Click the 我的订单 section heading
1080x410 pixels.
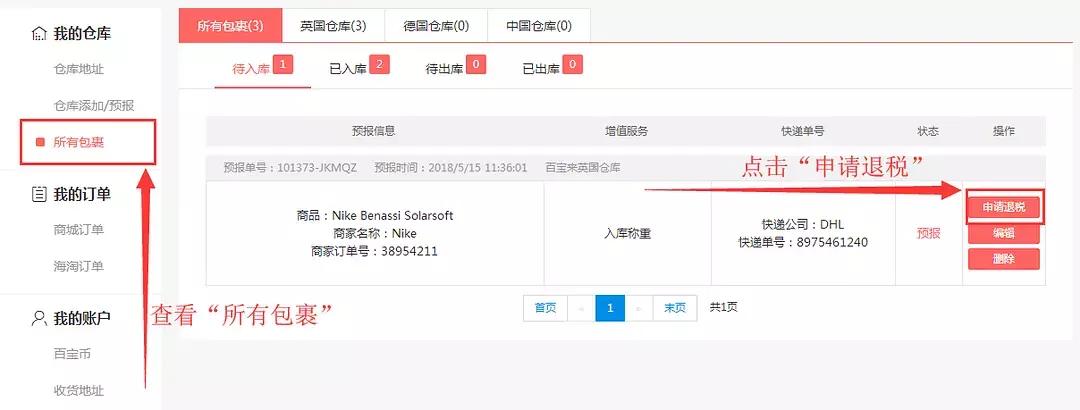point(82,194)
